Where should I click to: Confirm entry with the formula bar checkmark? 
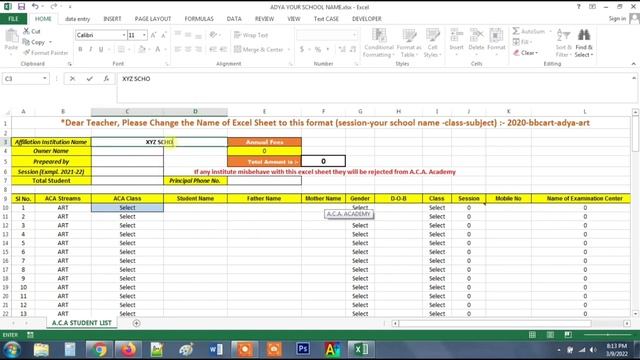point(89,78)
